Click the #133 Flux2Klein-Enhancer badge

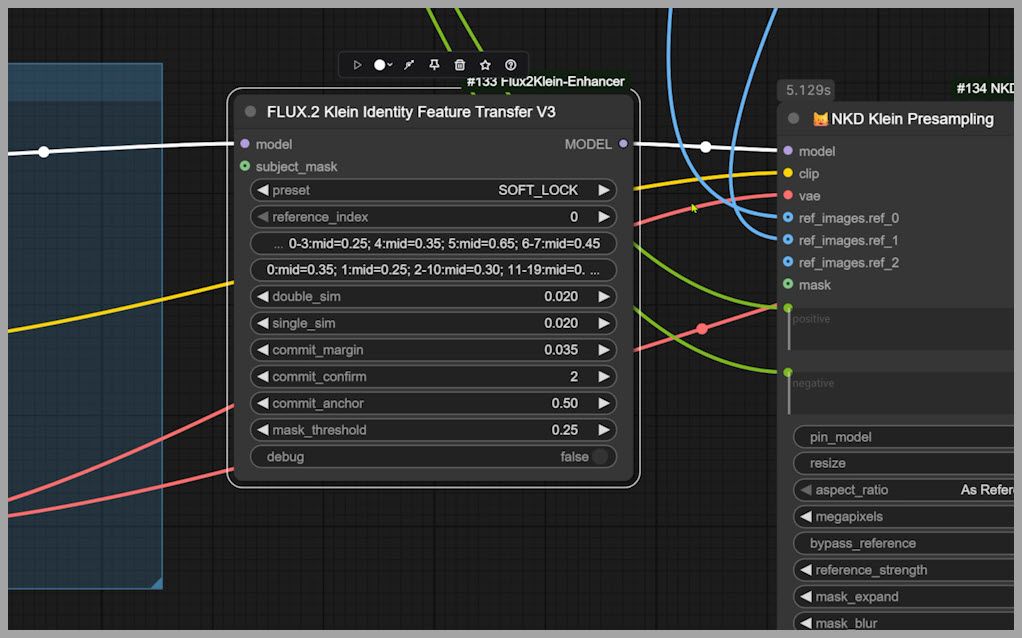pos(546,81)
